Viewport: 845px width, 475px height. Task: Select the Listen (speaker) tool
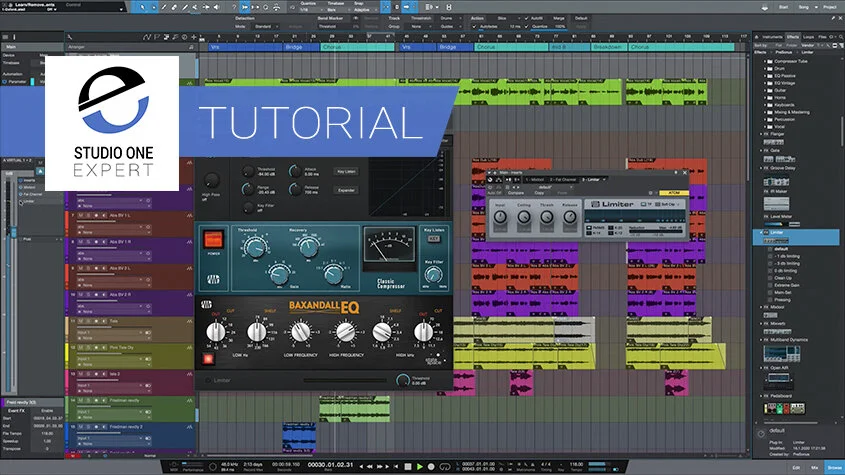click(217, 7)
